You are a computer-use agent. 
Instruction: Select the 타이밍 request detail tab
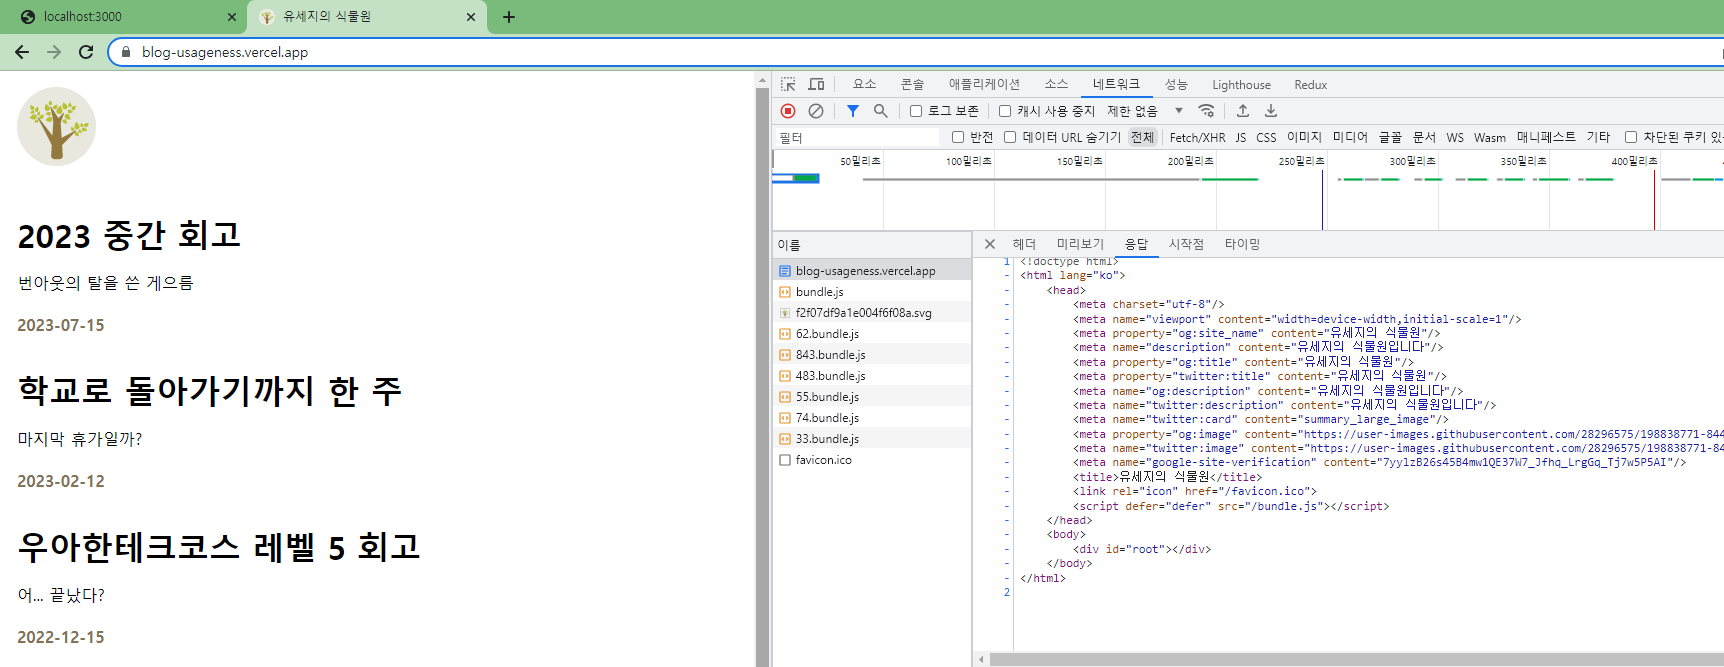click(x=1242, y=244)
